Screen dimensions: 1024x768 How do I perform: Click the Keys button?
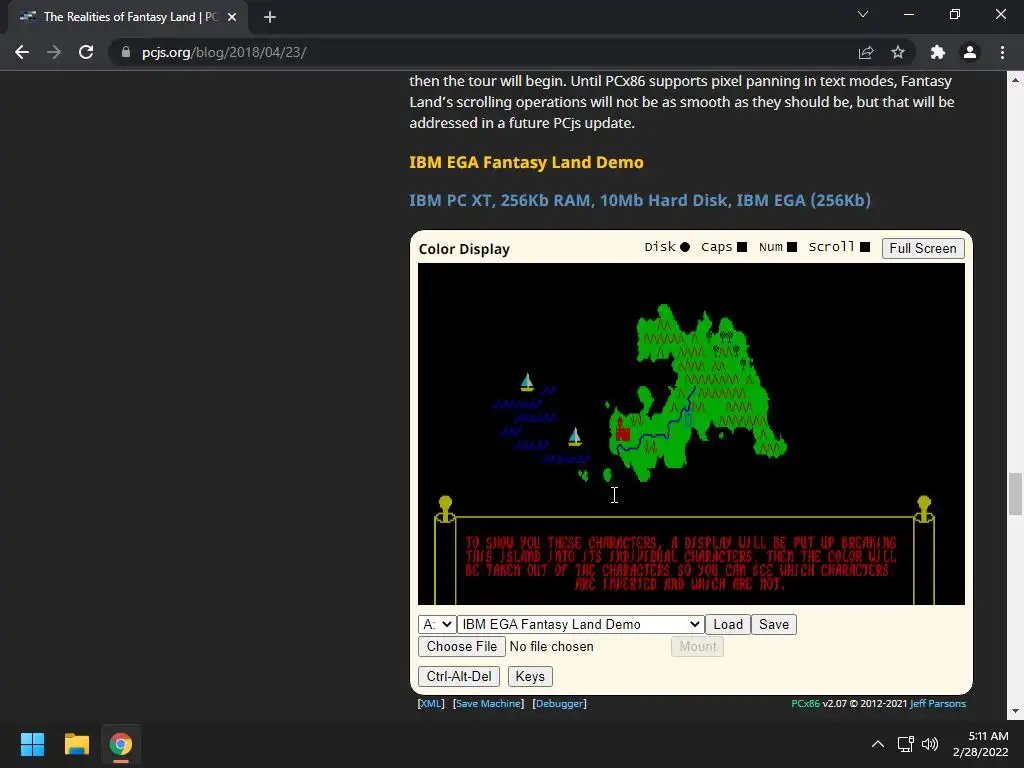(x=530, y=677)
